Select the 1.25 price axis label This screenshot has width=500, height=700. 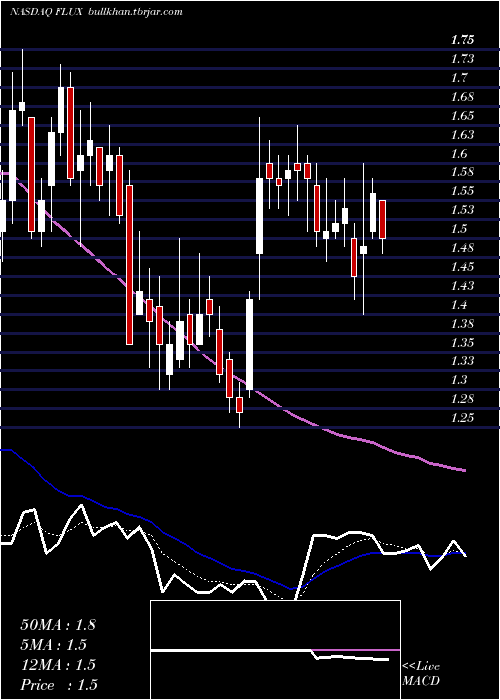point(462,418)
